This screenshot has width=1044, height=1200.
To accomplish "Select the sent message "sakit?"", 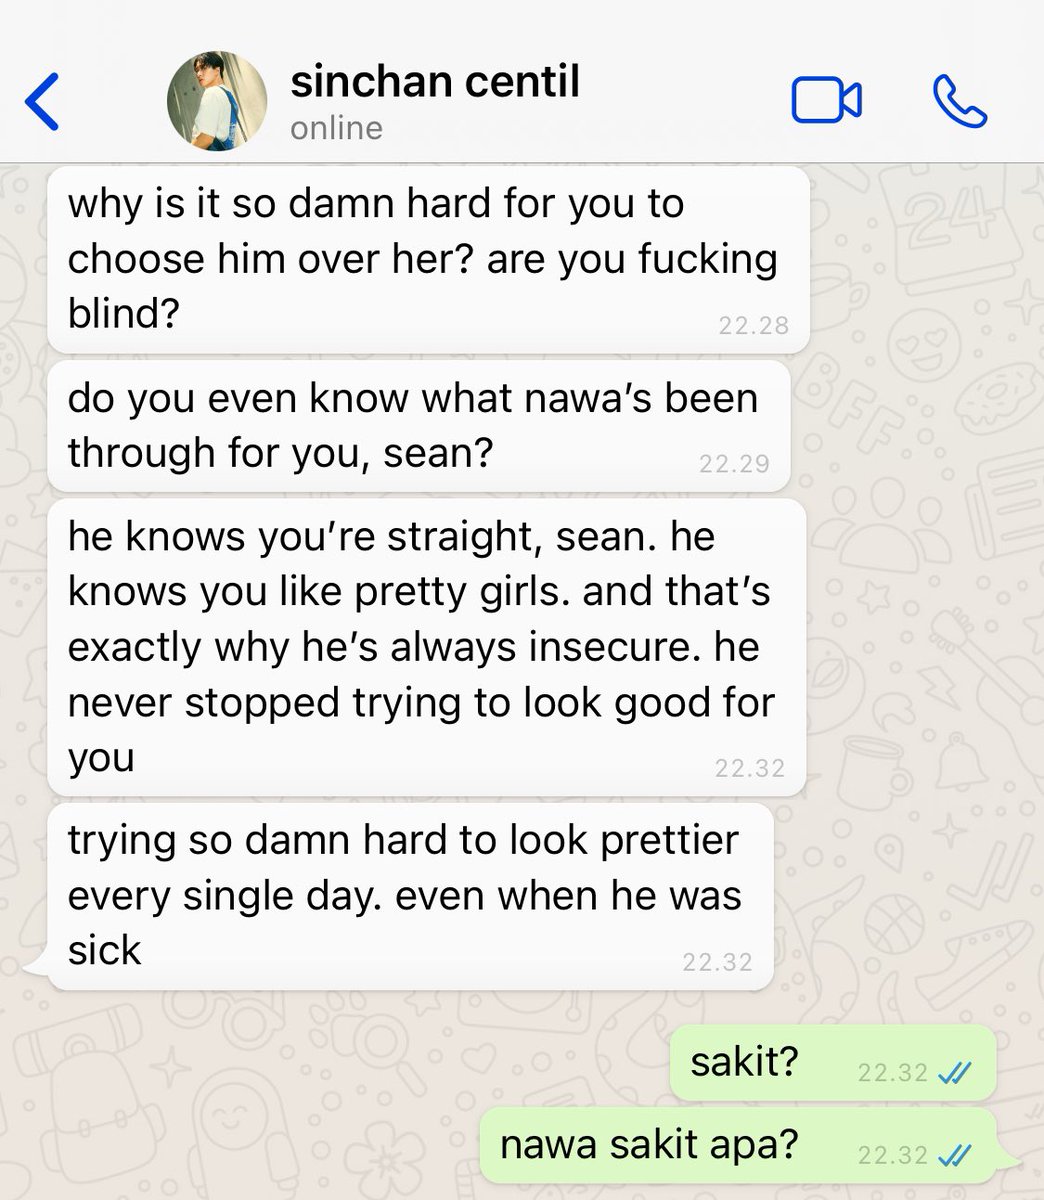I will tap(834, 1062).
